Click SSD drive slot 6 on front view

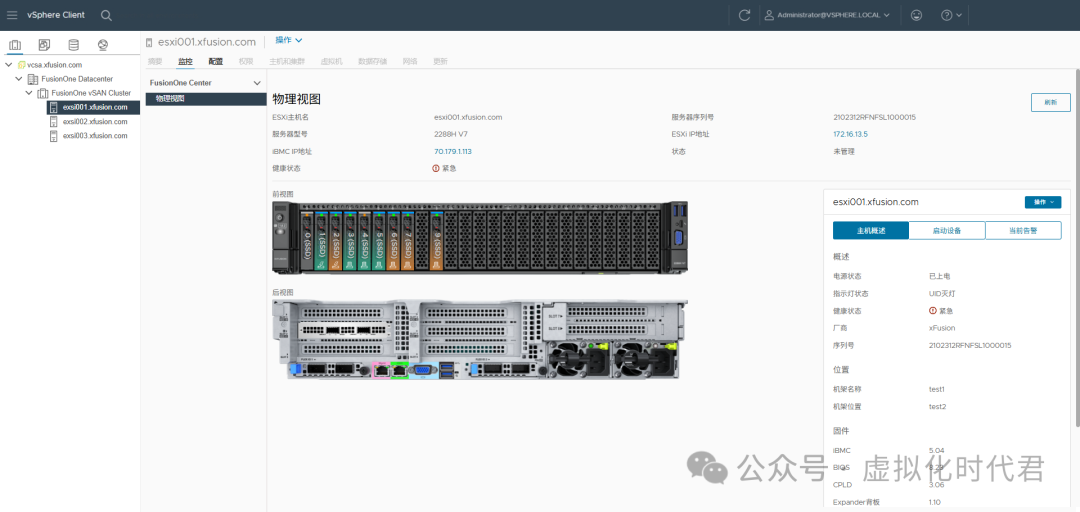393,241
